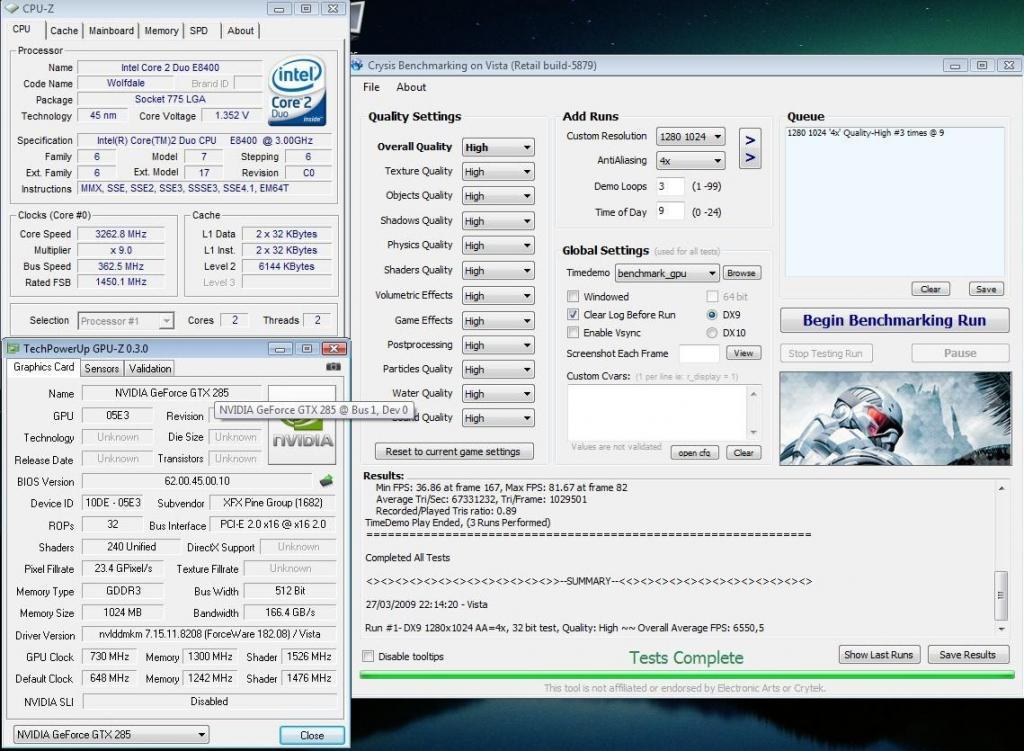This screenshot has width=1024, height=751.
Task: Click the green BIOS save chip icon
Action: click(326, 481)
